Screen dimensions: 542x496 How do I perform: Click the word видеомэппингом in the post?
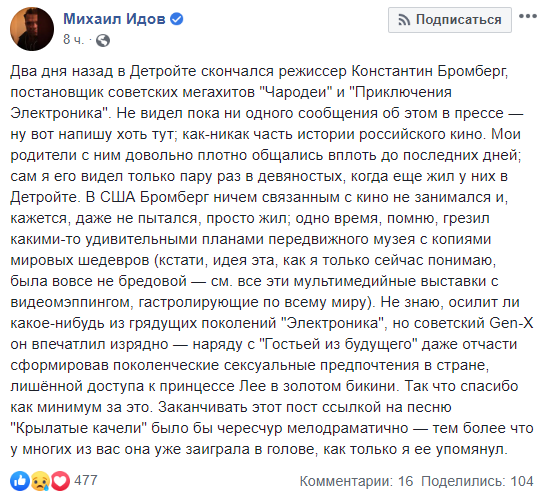pos(71,302)
